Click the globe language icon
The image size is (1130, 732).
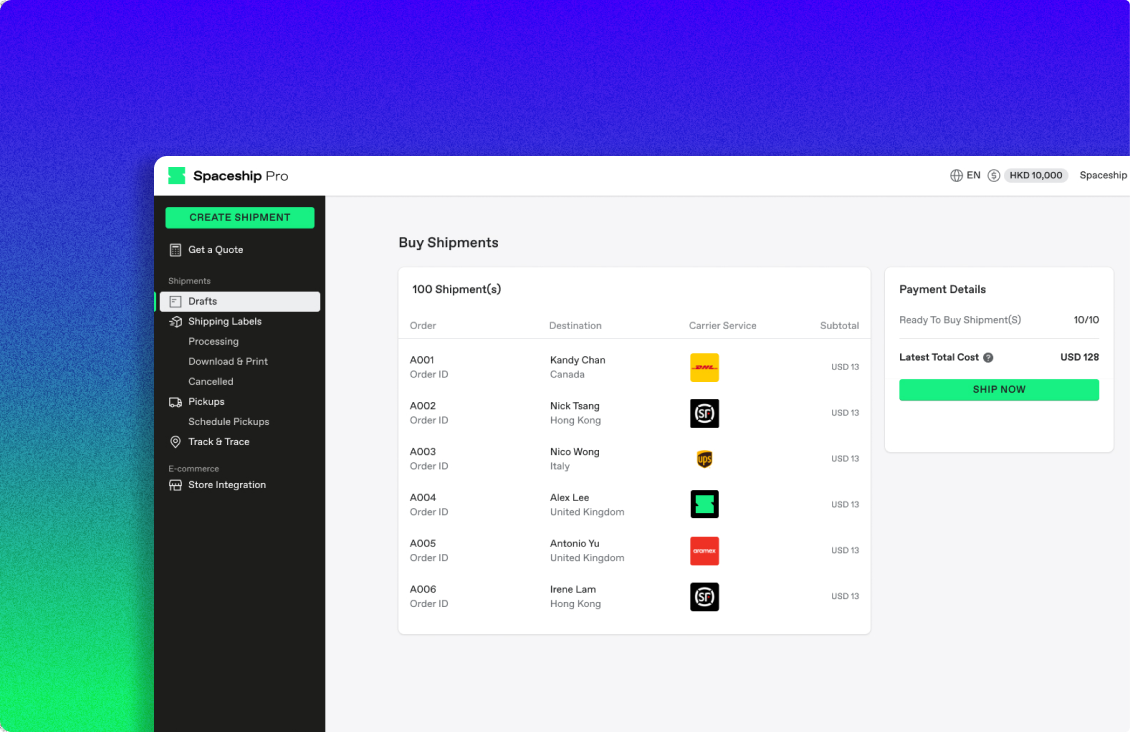956,176
